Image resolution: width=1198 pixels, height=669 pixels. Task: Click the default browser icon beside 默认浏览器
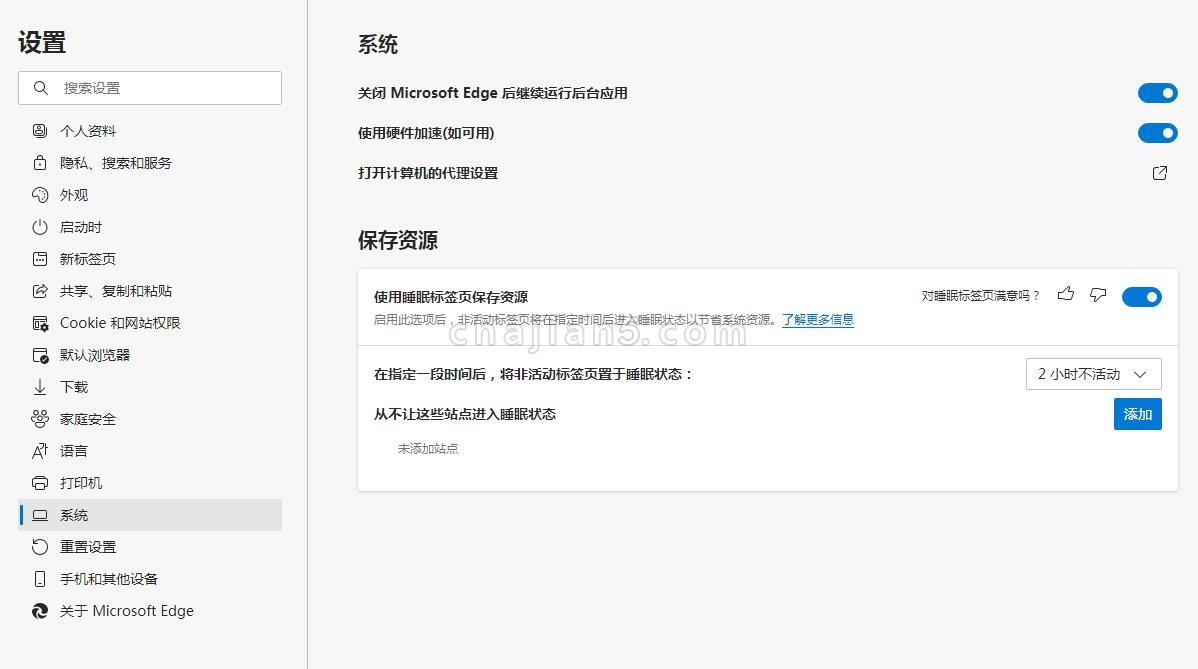pos(40,355)
